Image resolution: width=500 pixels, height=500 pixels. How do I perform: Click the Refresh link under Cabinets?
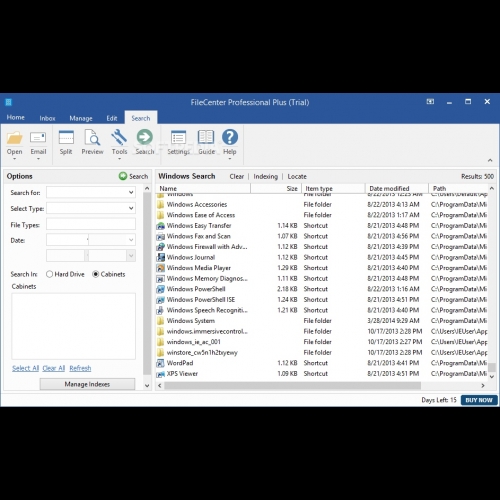click(80, 368)
